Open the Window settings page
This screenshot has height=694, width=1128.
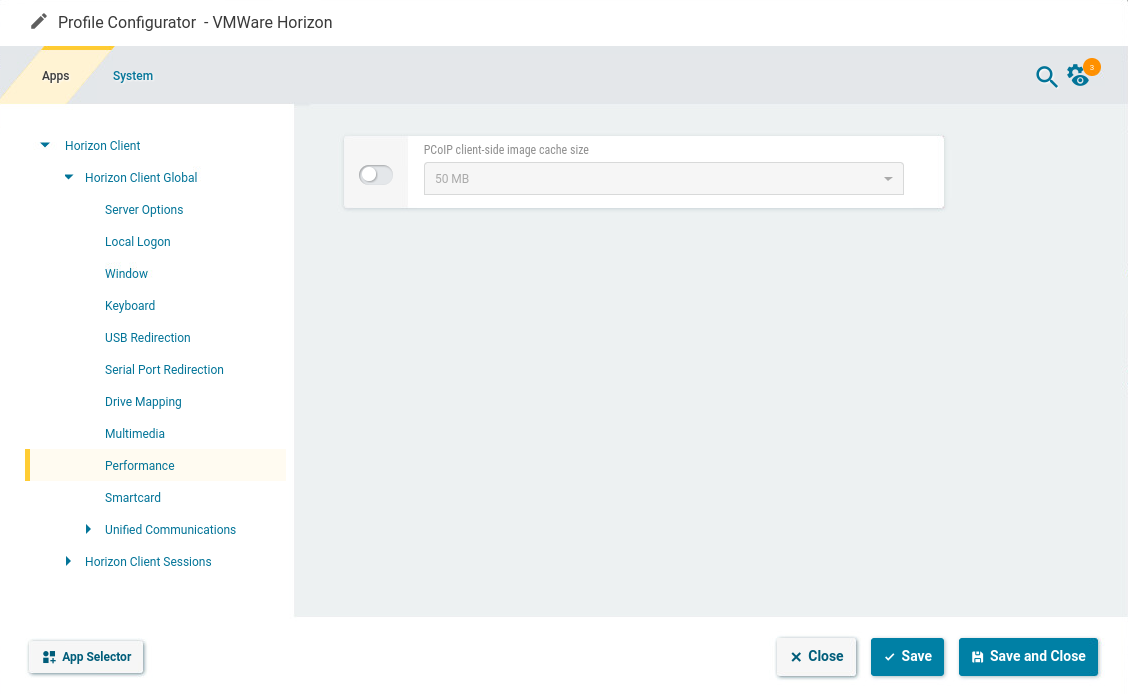coord(126,273)
